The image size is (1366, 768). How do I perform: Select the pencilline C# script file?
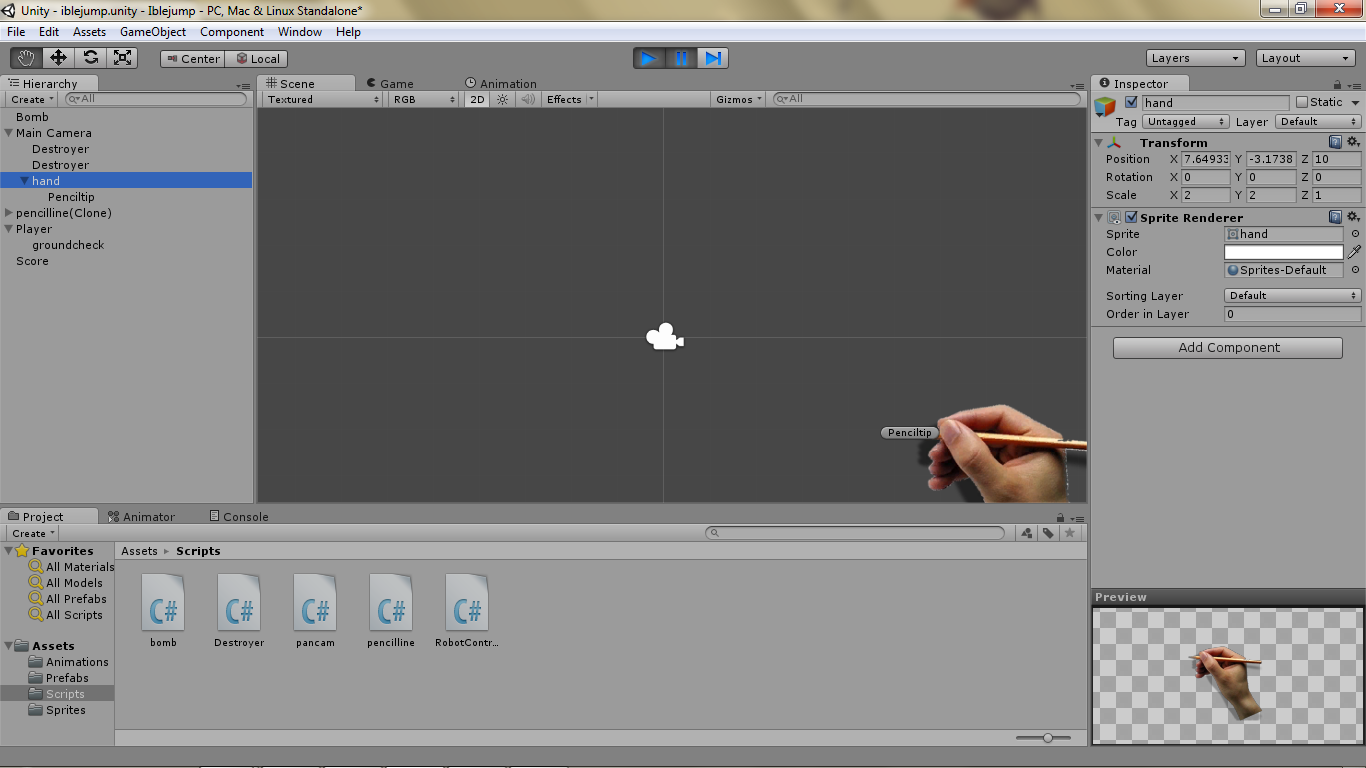(x=391, y=611)
